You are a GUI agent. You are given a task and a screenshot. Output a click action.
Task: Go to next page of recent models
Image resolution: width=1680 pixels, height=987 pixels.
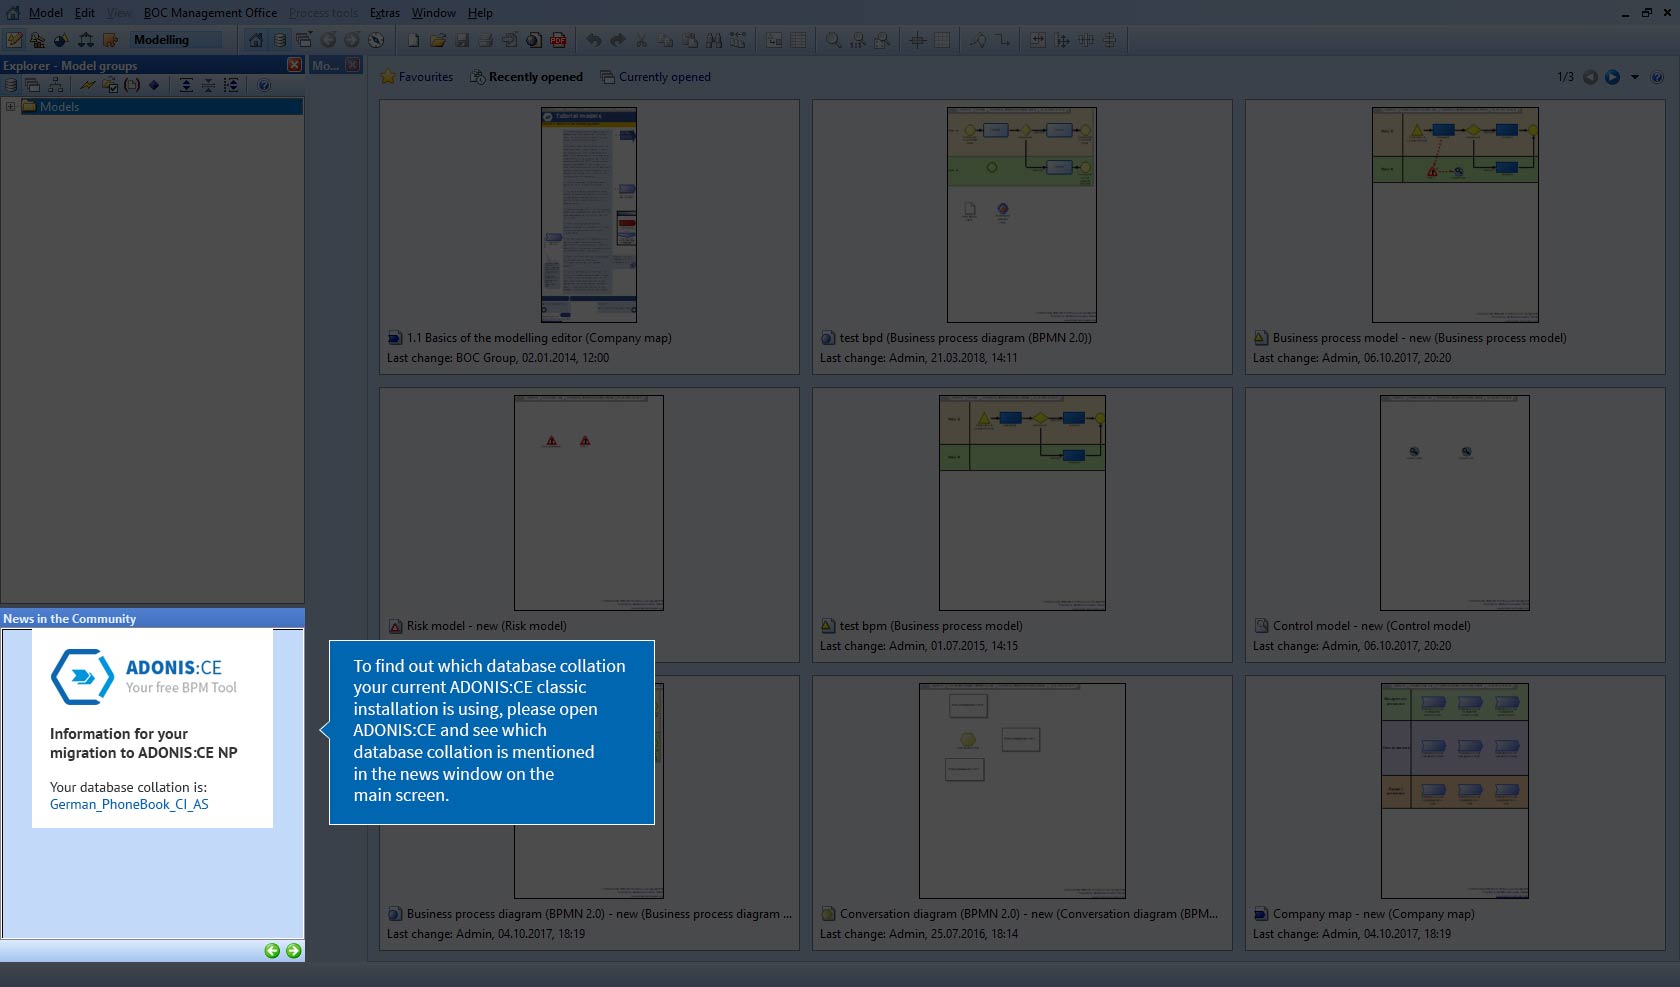point(1613,77)
